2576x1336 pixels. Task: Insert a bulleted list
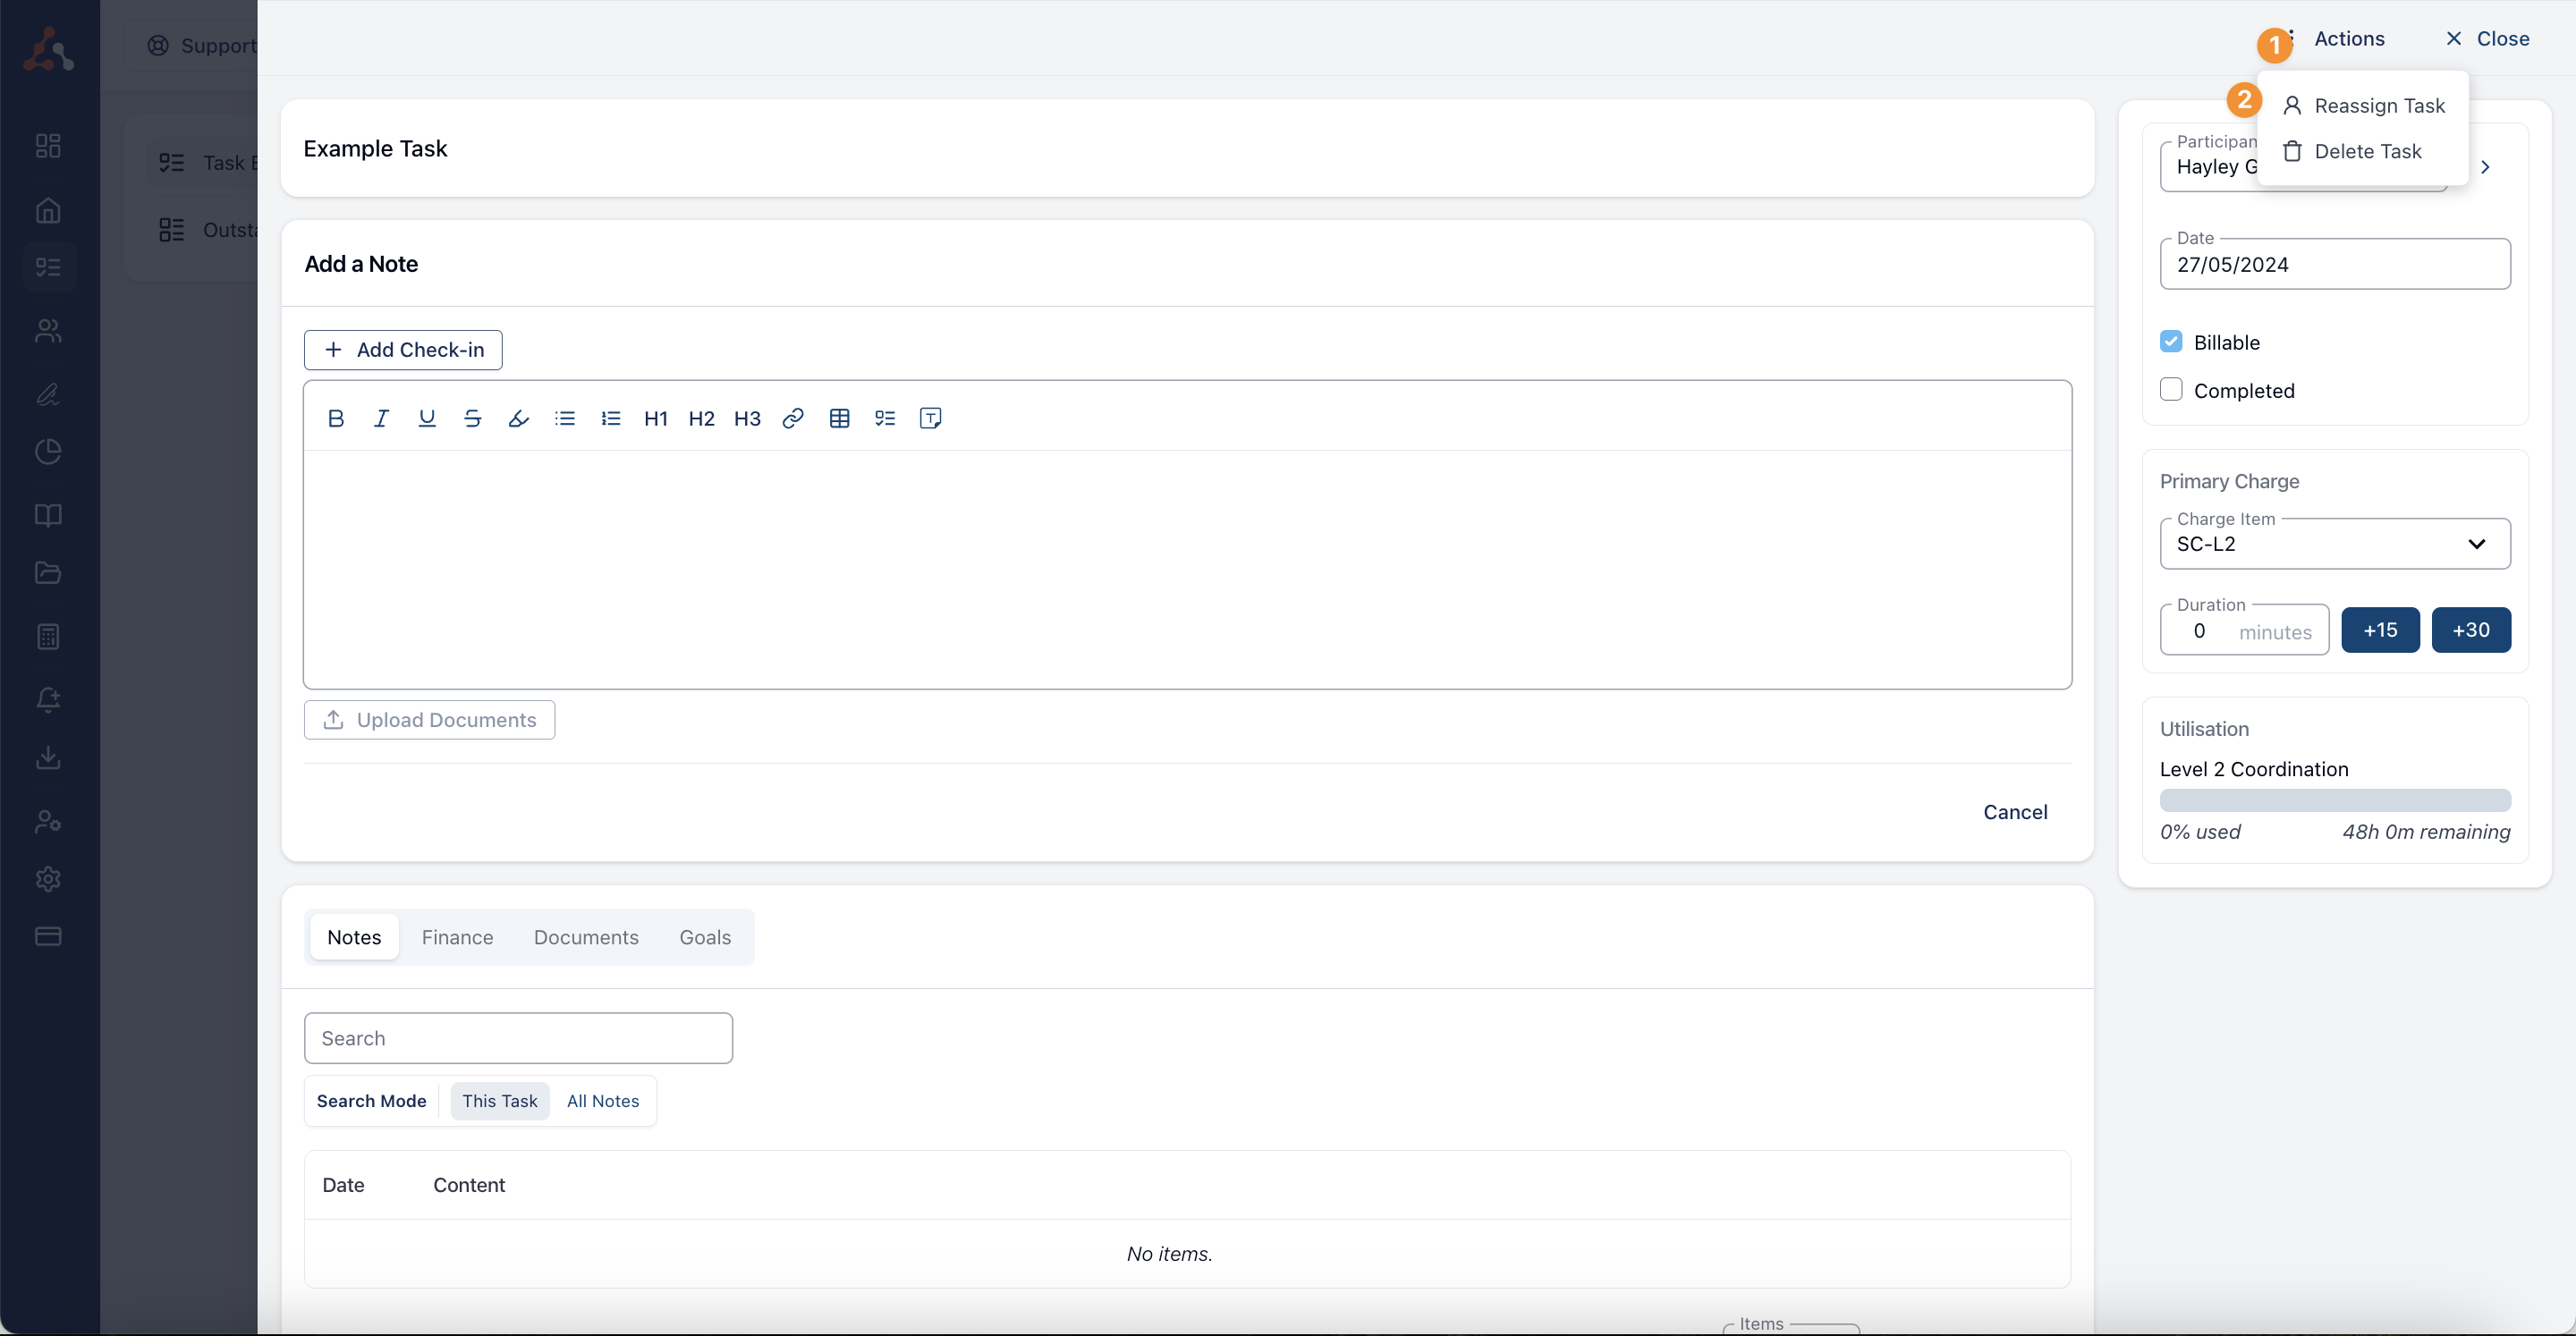[565, 418]
